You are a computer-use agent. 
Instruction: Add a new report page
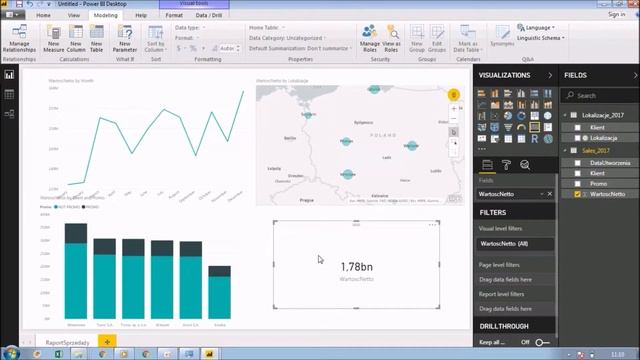(x=107, y=342)
